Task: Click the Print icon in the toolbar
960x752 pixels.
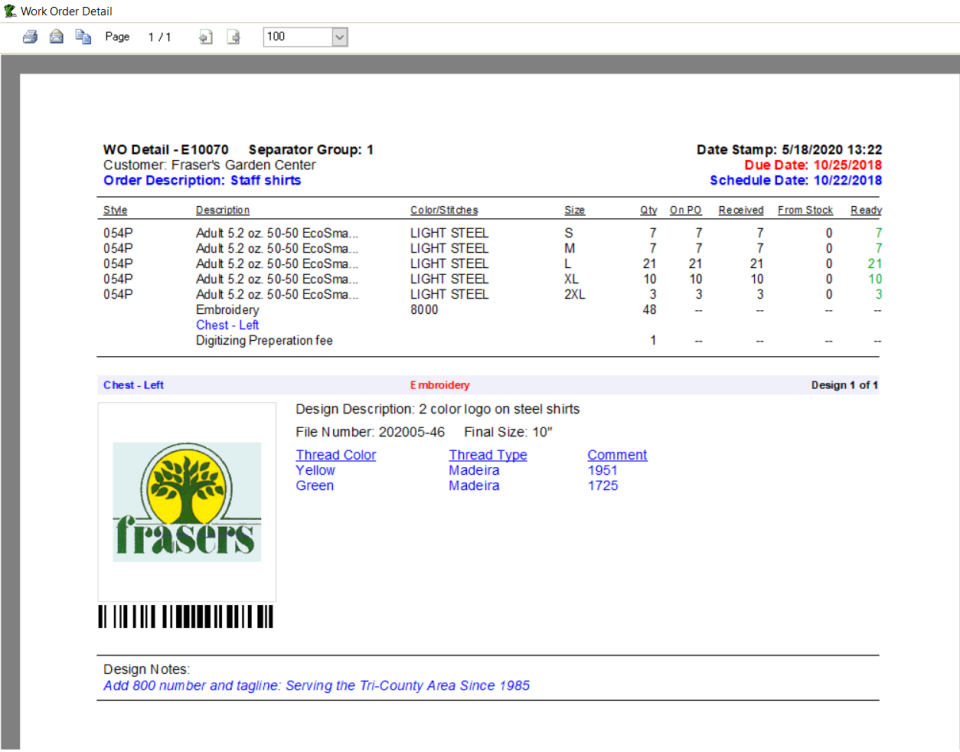Action: [28, 35]
